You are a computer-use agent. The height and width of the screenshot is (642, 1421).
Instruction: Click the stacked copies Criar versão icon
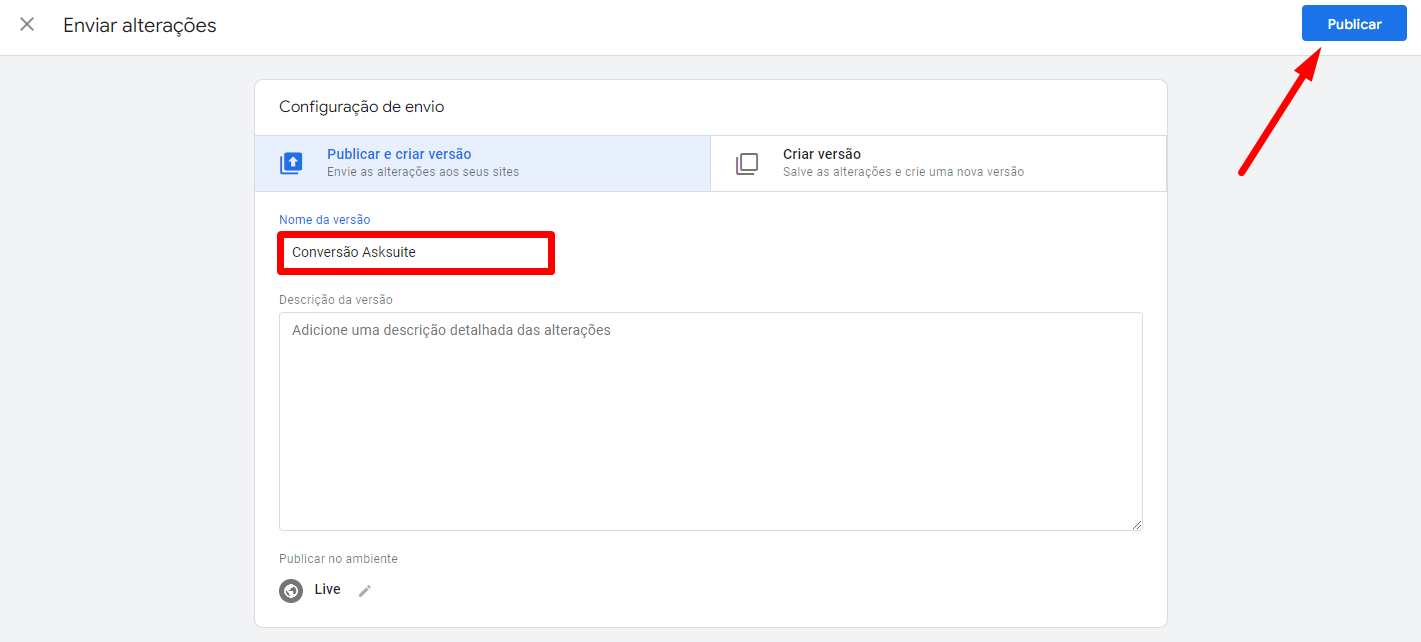[747, 163]
